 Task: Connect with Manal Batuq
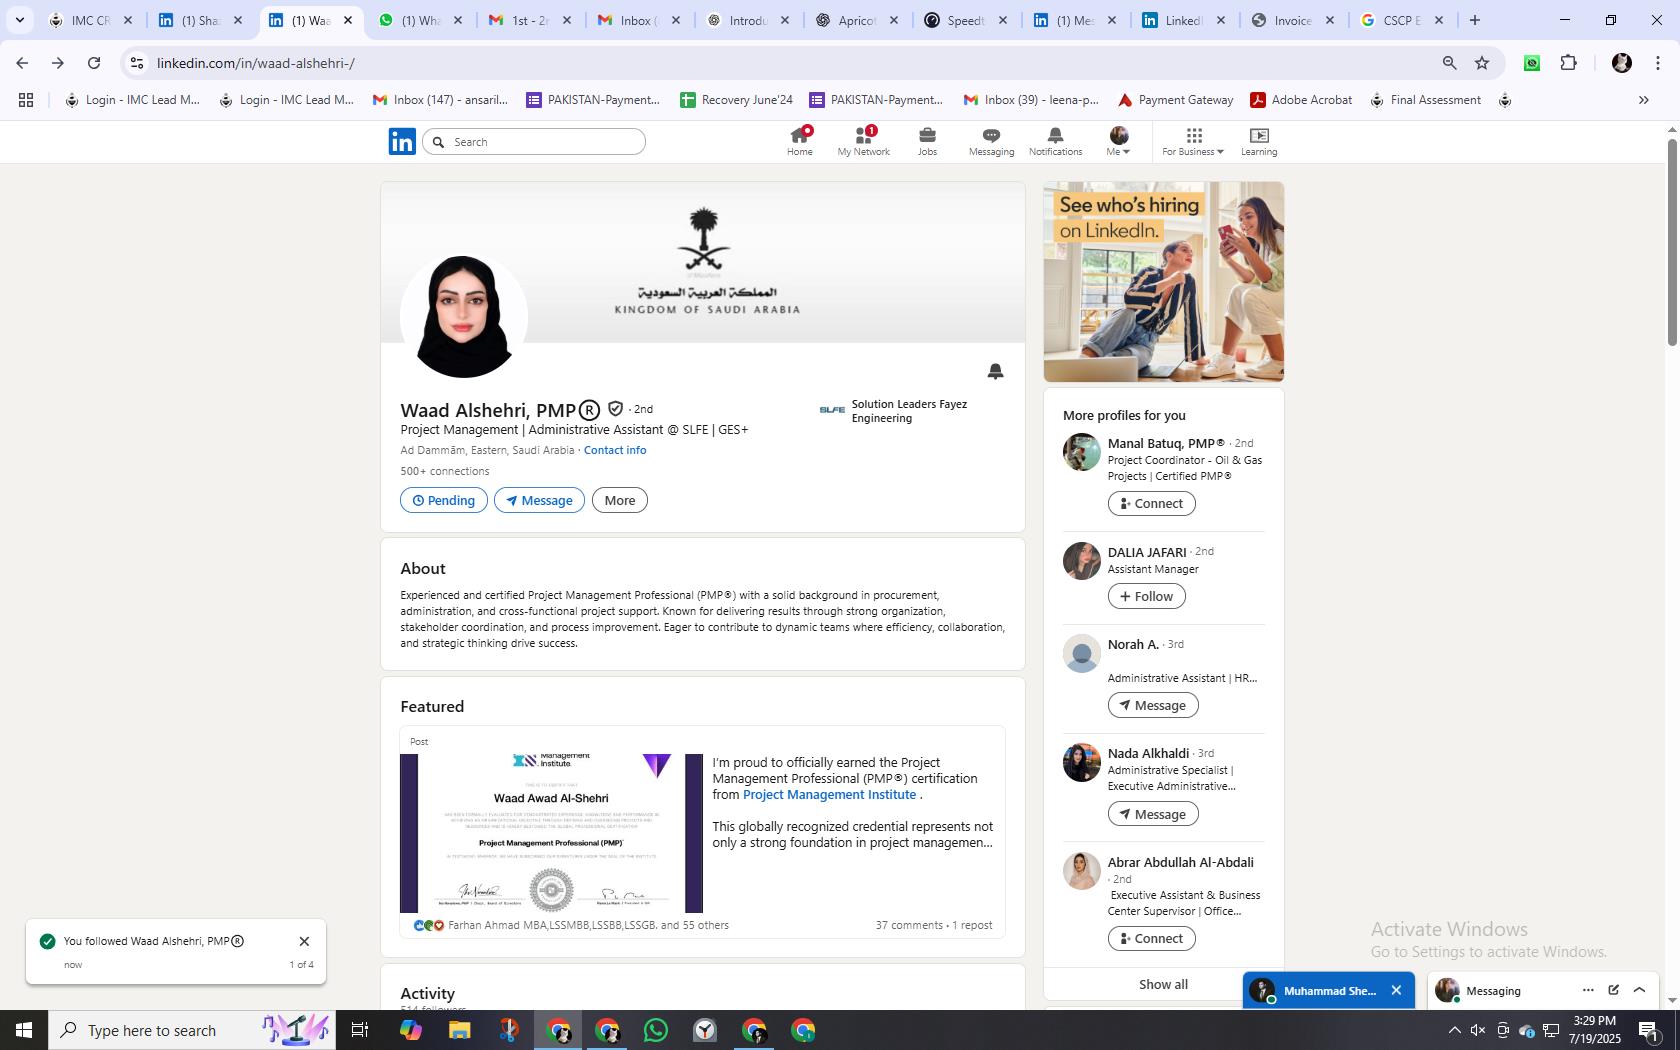[x=1151, y=503]
